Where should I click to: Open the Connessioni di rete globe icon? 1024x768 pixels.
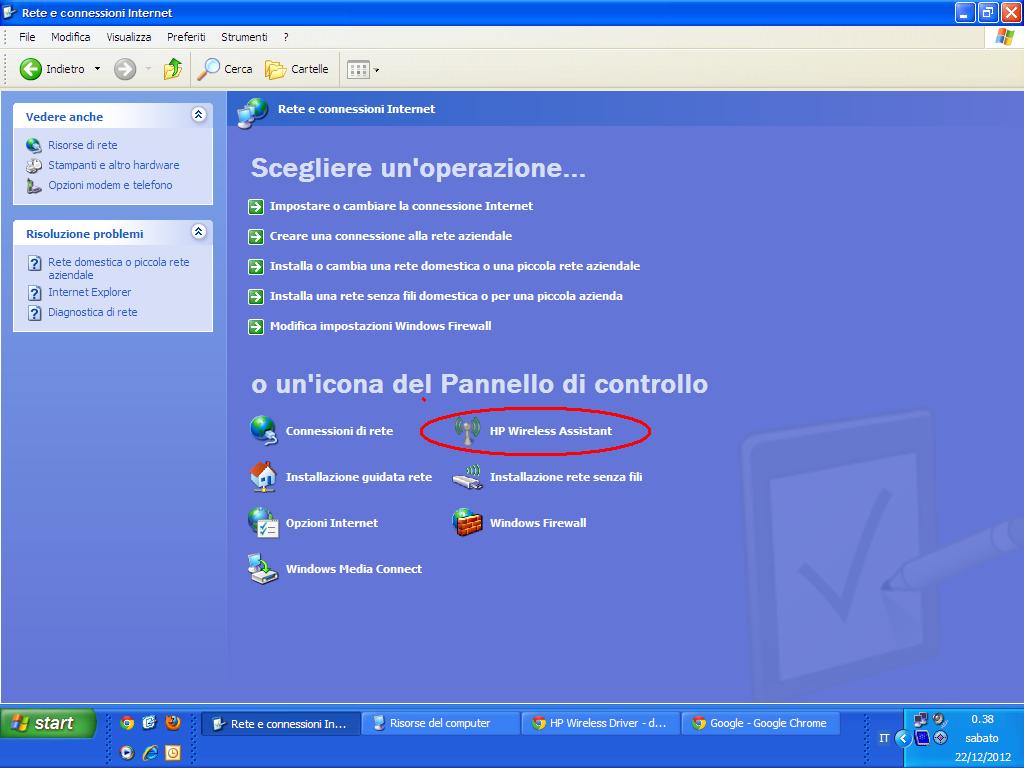263,430
